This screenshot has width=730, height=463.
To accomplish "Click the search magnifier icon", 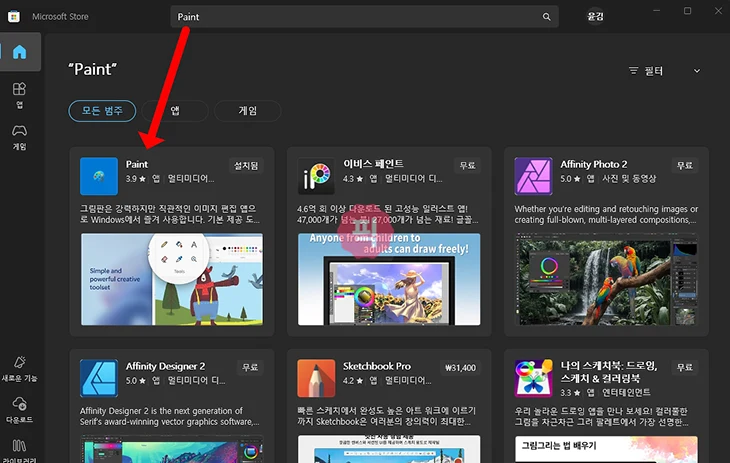I will 547,17.
